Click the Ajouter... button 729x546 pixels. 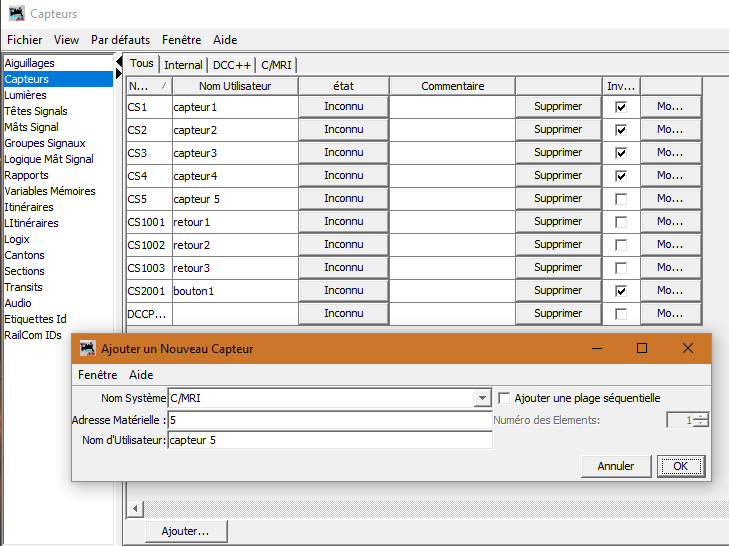tap(185, 531)
